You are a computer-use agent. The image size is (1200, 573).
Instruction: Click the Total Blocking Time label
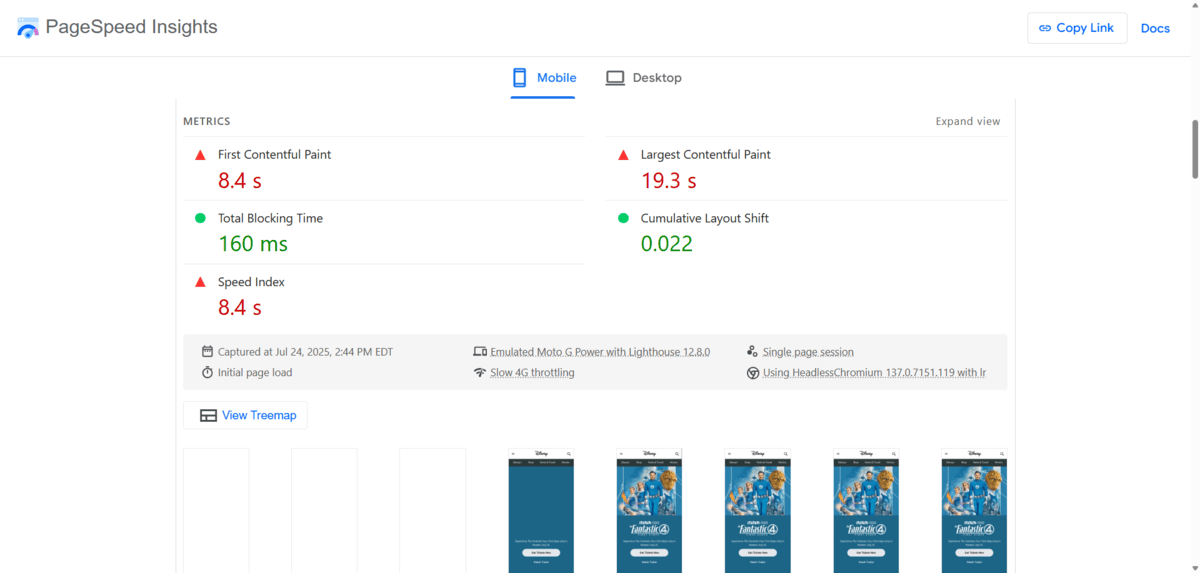tap(270, 218)
